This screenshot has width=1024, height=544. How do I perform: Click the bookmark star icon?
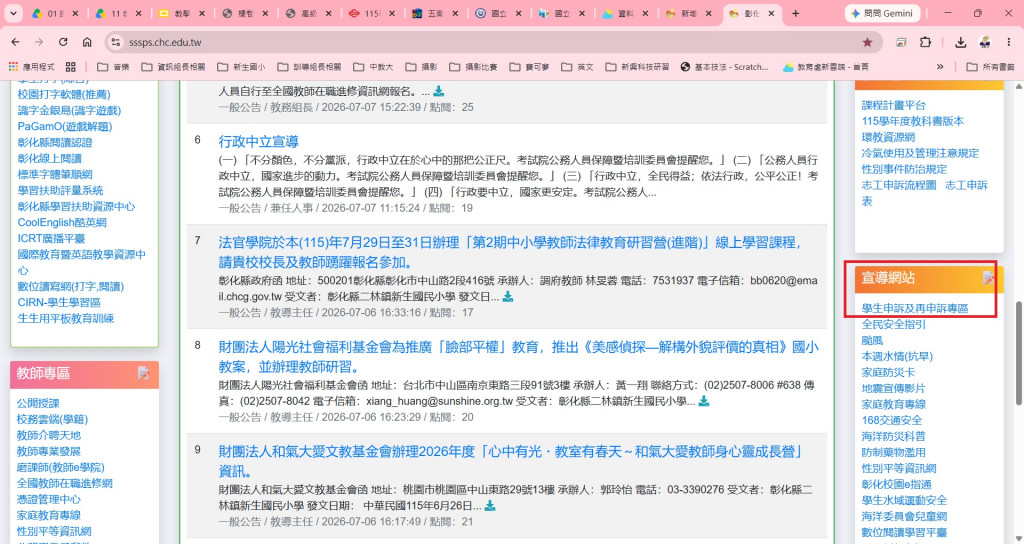click(867, 42)
